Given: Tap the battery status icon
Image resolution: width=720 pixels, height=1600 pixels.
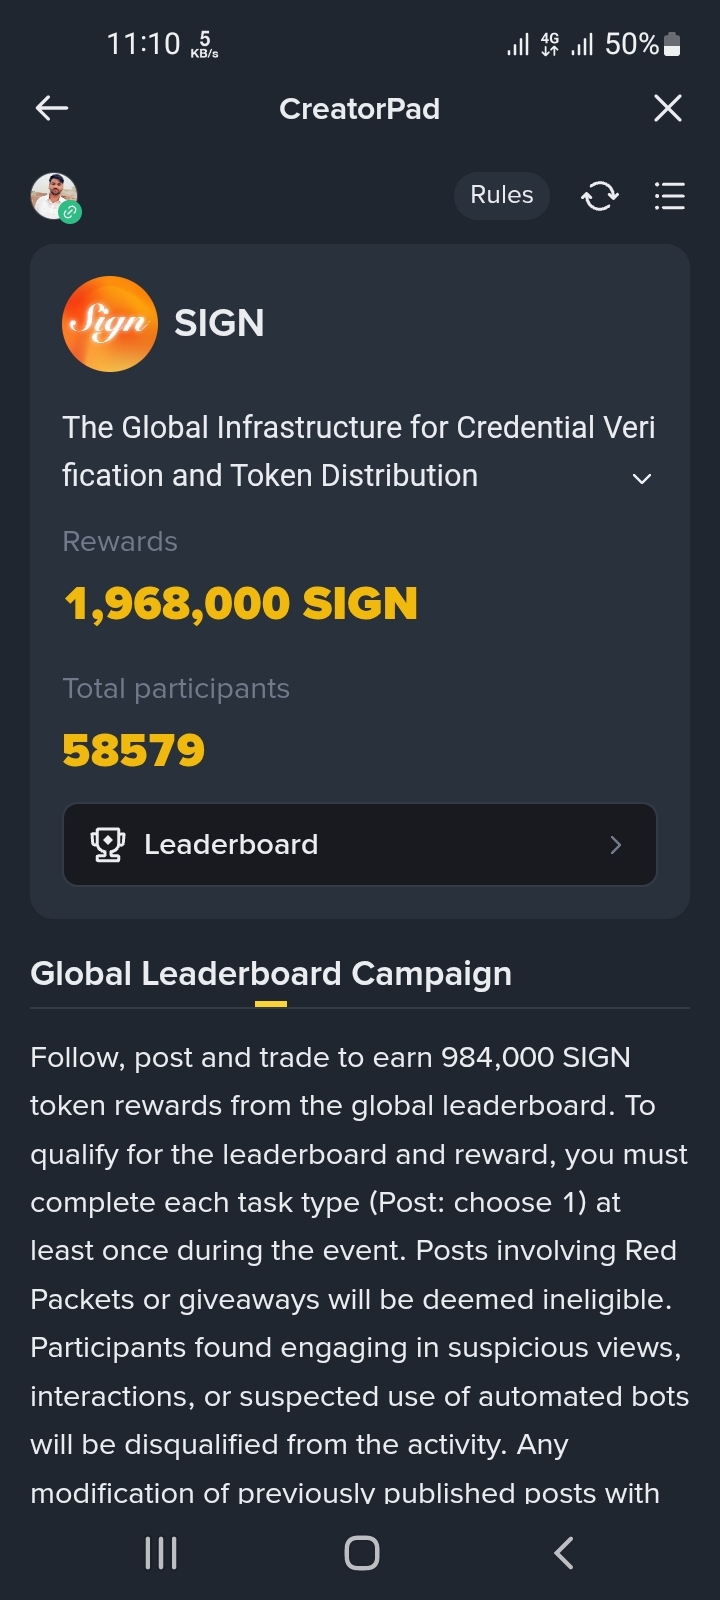Looking at the screenshot, I should [x=672, y=44].
